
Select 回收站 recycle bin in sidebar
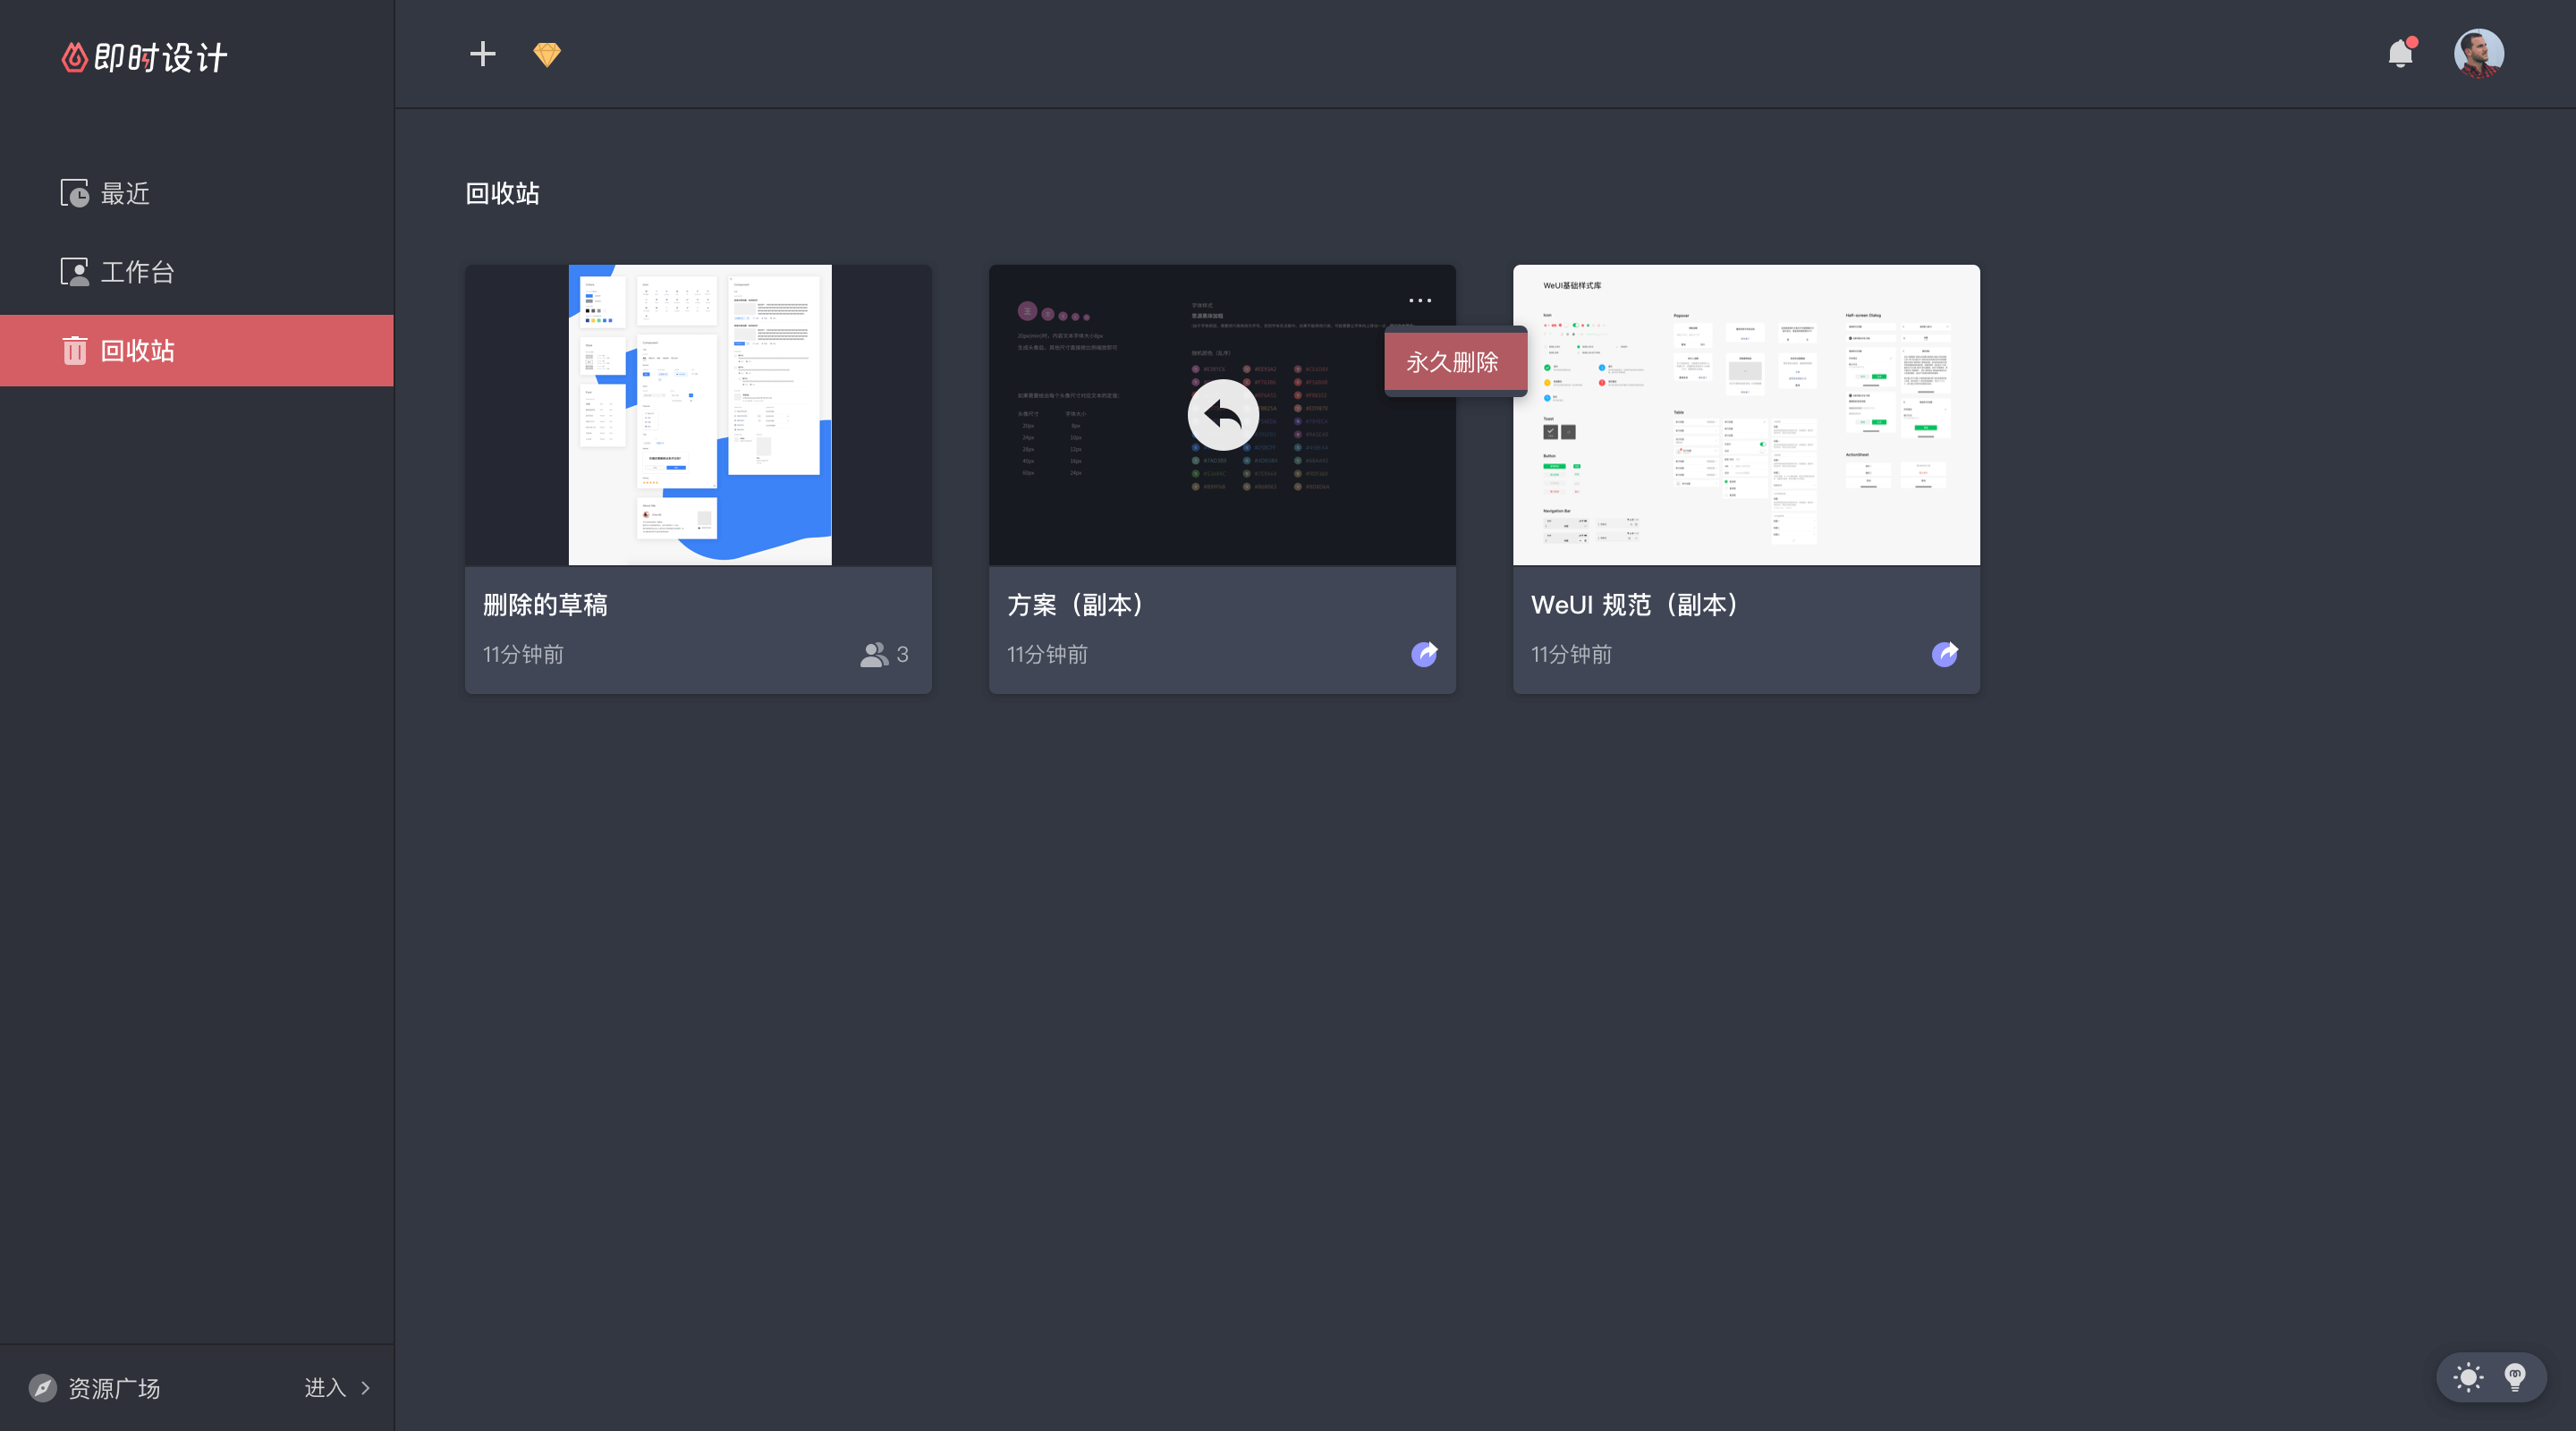[197, 350]
